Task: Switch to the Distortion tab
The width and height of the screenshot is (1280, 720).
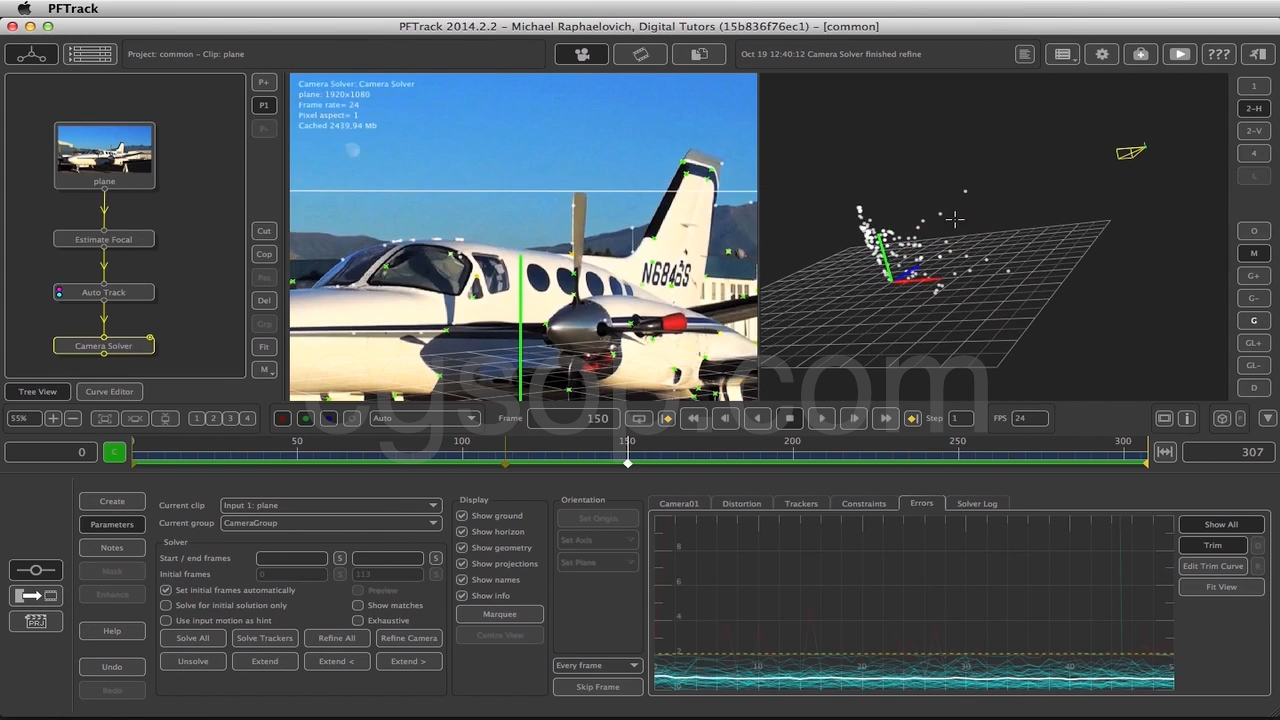Action: pyautogui.click(x=741, y=504)
